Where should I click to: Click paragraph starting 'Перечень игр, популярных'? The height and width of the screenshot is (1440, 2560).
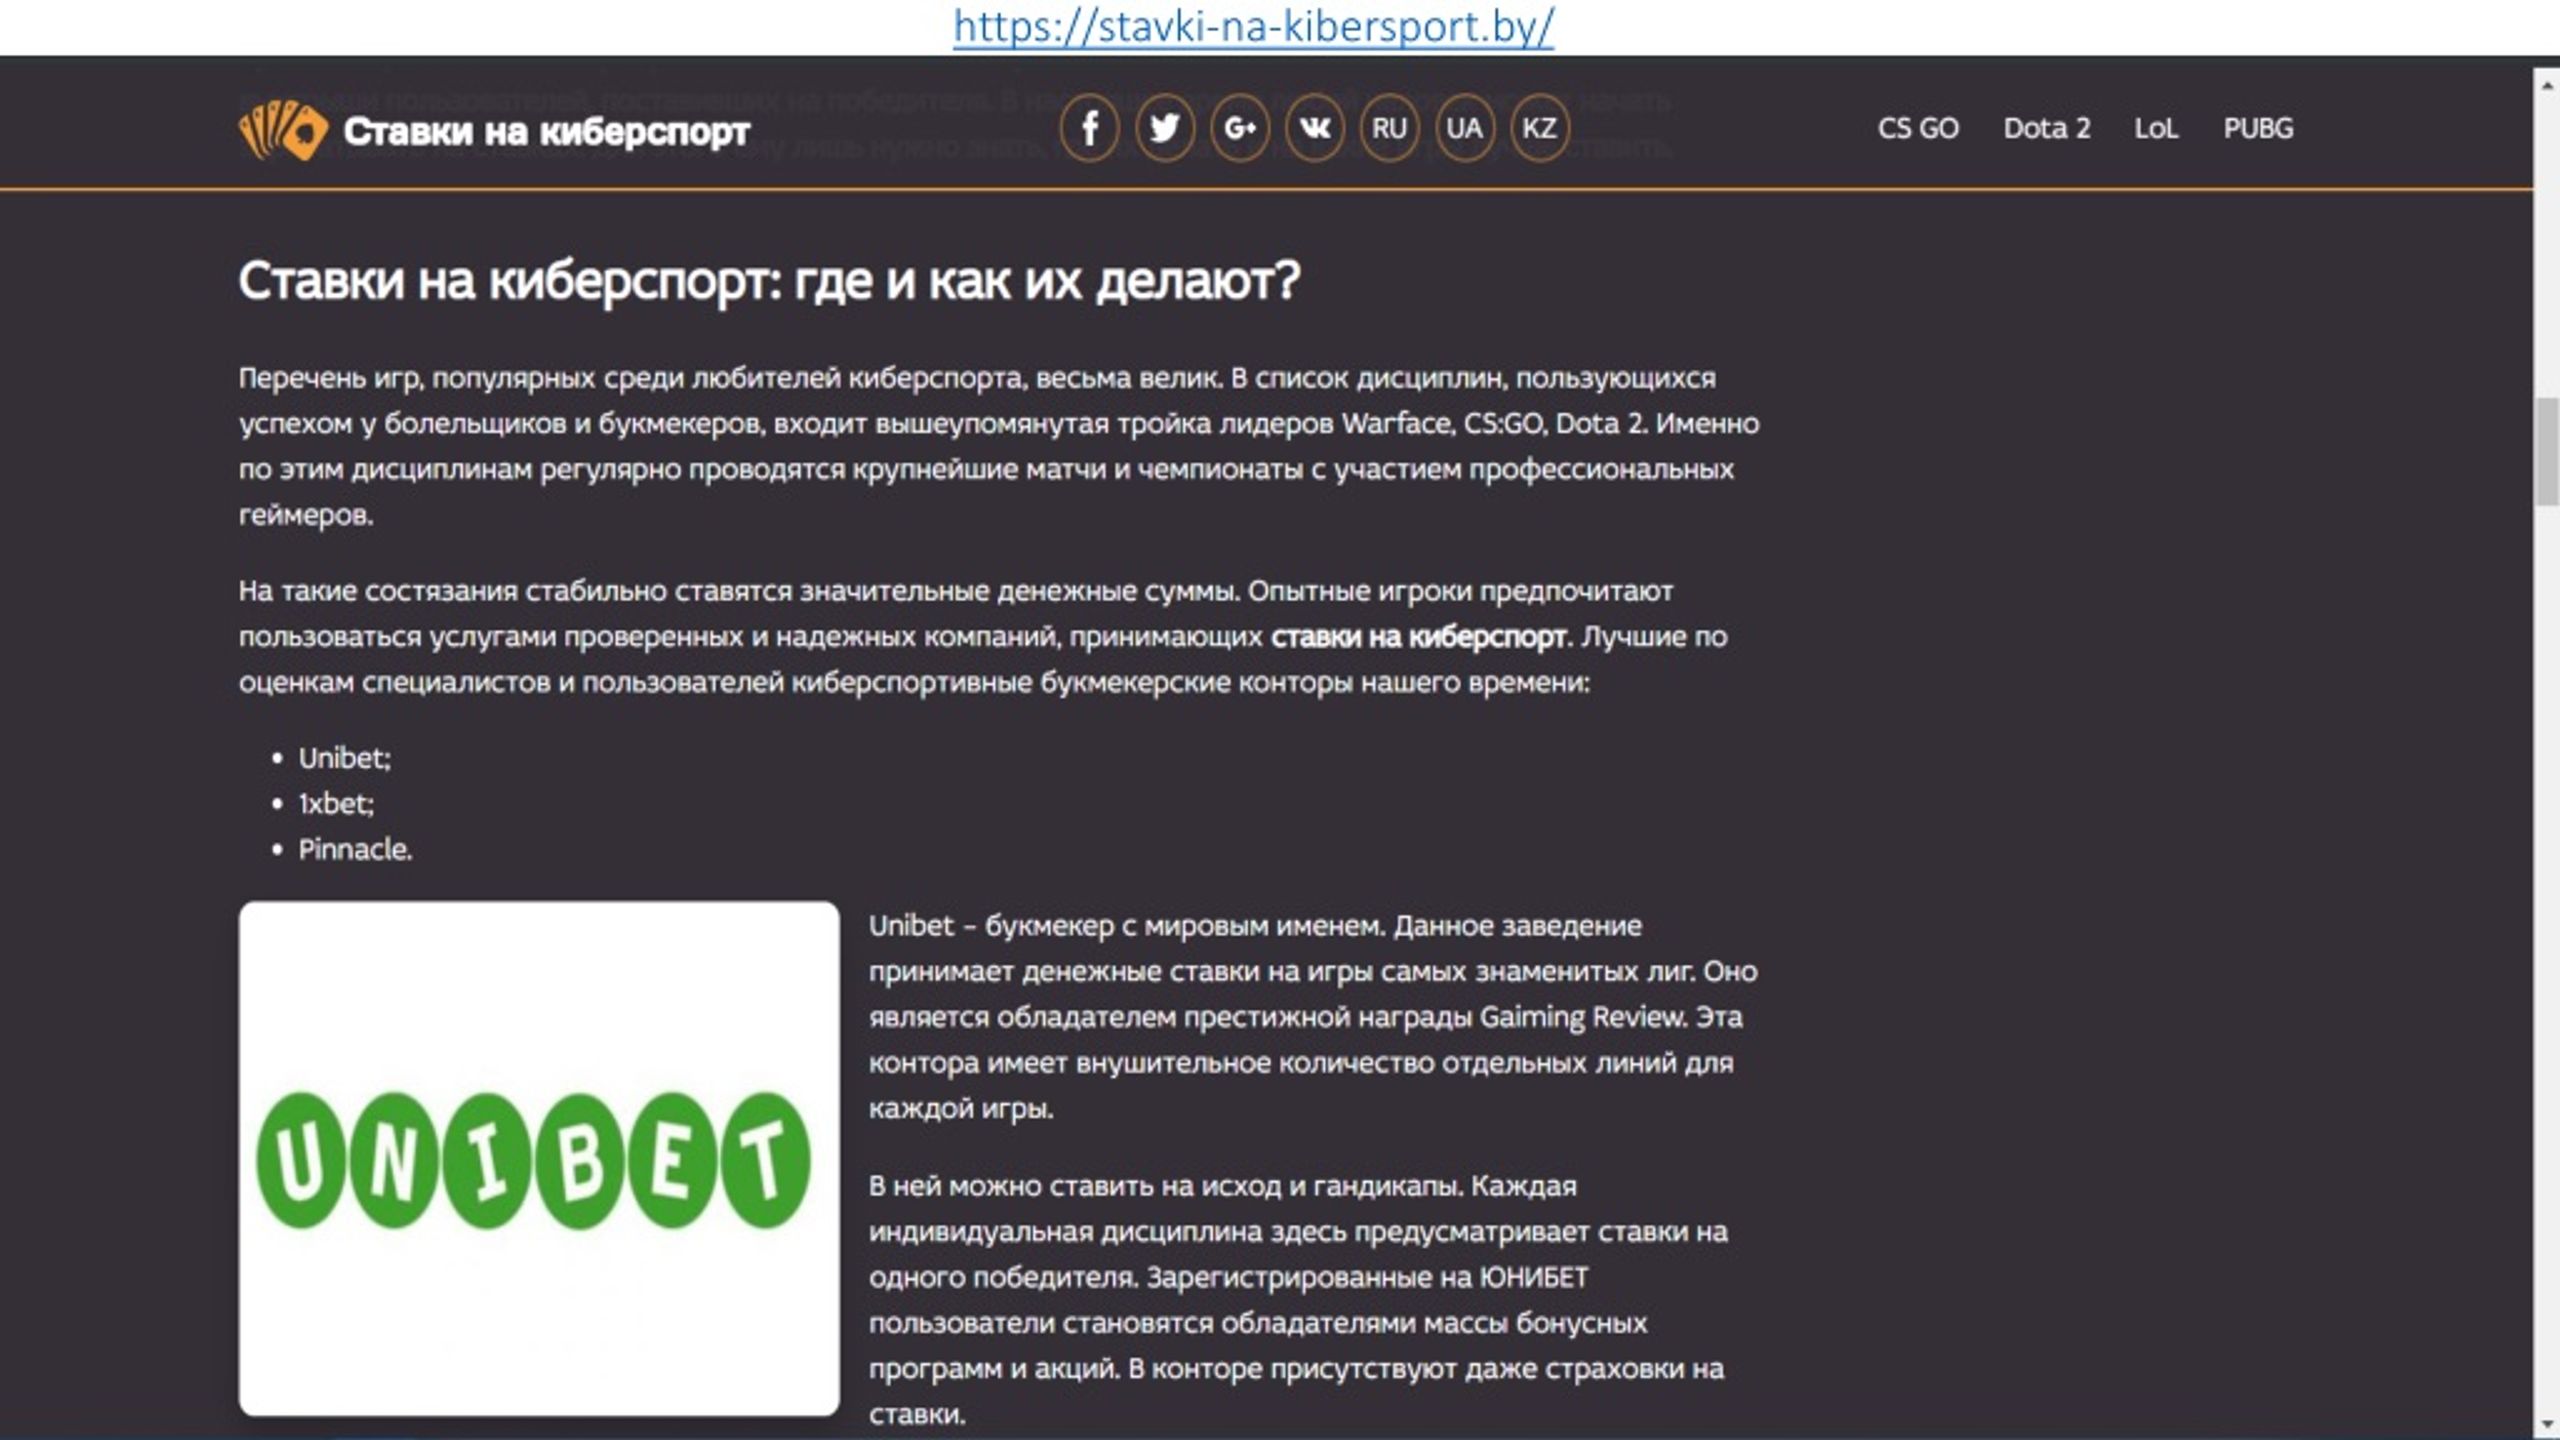click(x=999, y=446)
